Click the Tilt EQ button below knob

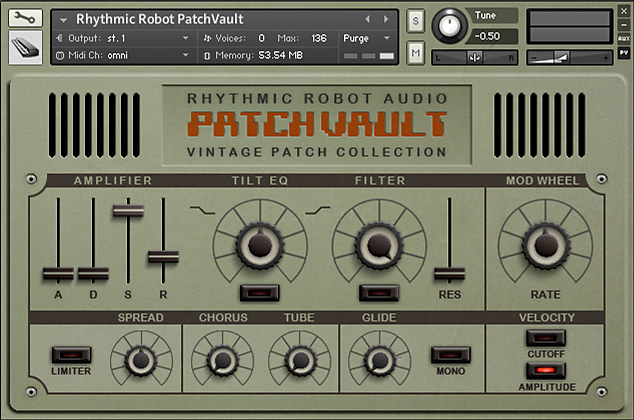coord(260,293)
